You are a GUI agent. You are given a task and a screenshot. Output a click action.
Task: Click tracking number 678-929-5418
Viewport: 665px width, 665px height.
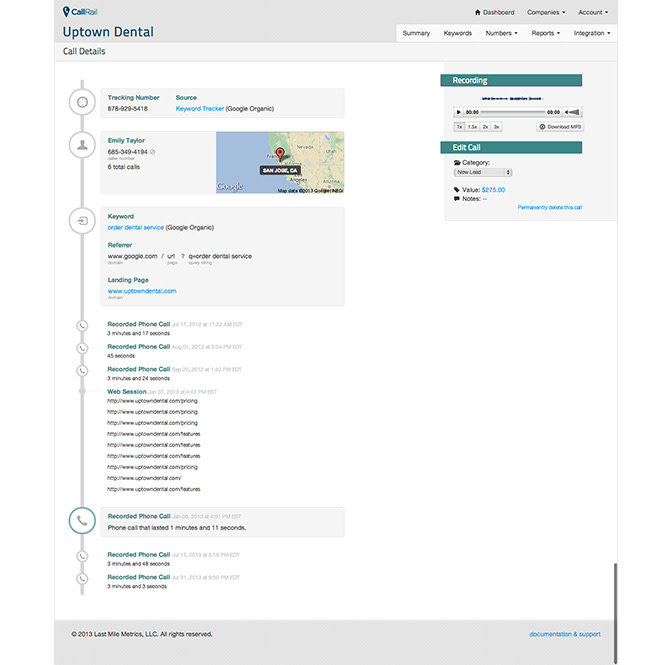(x=127, y=109)
